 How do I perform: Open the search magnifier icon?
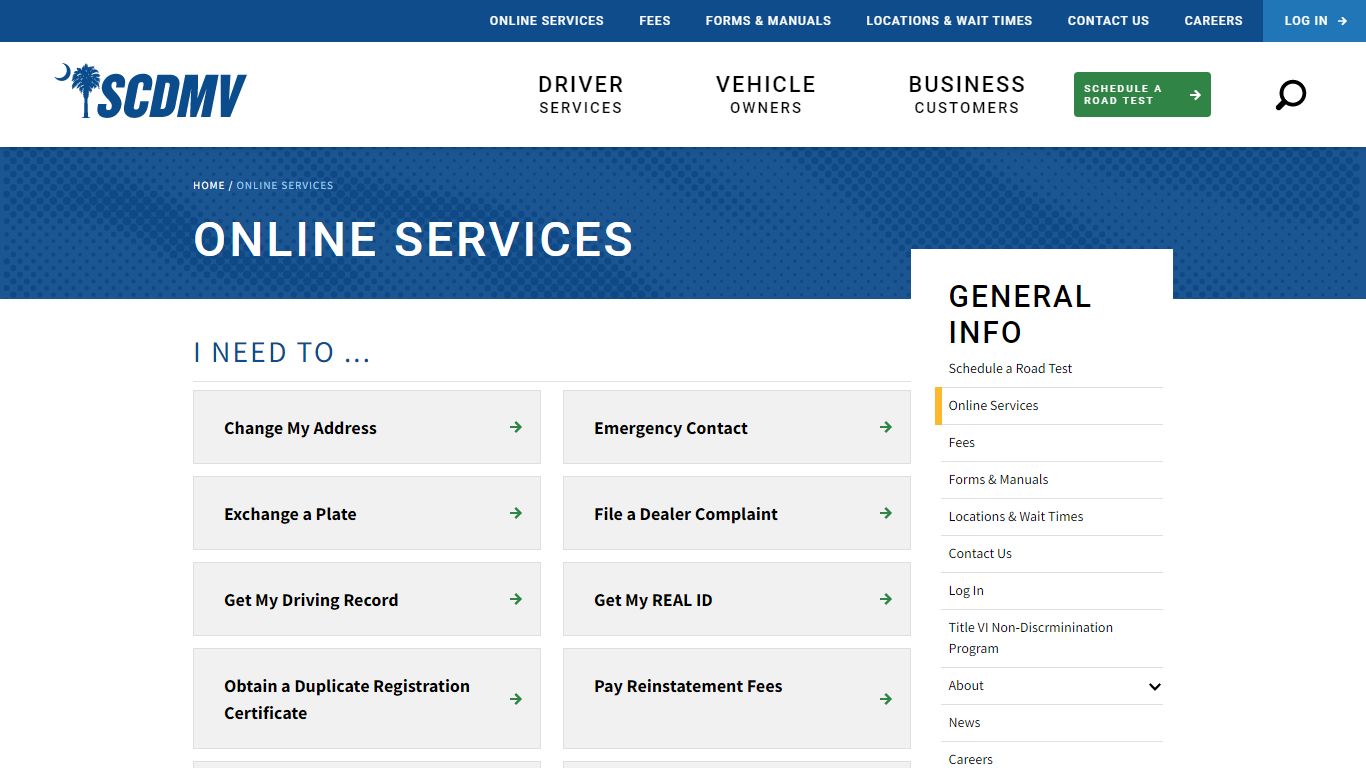click(x=1291, y=95)
